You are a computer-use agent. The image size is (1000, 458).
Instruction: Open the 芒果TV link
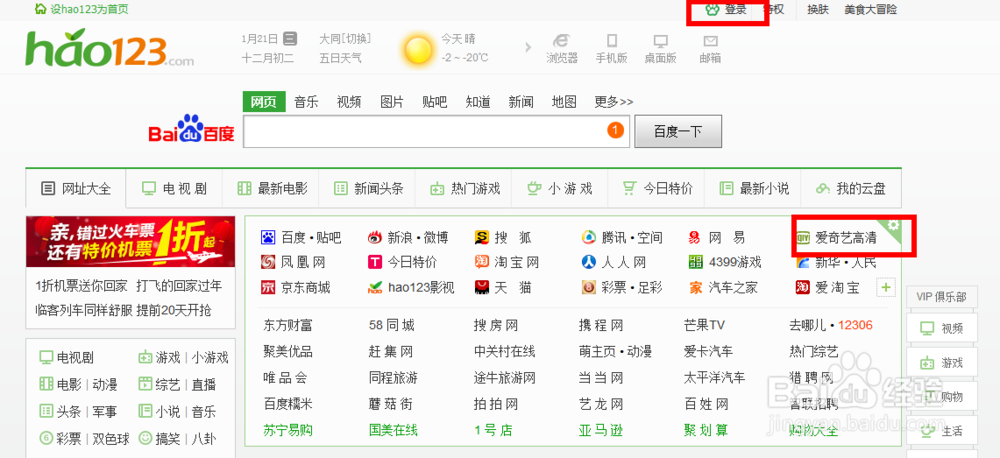[x=705, y=325]
